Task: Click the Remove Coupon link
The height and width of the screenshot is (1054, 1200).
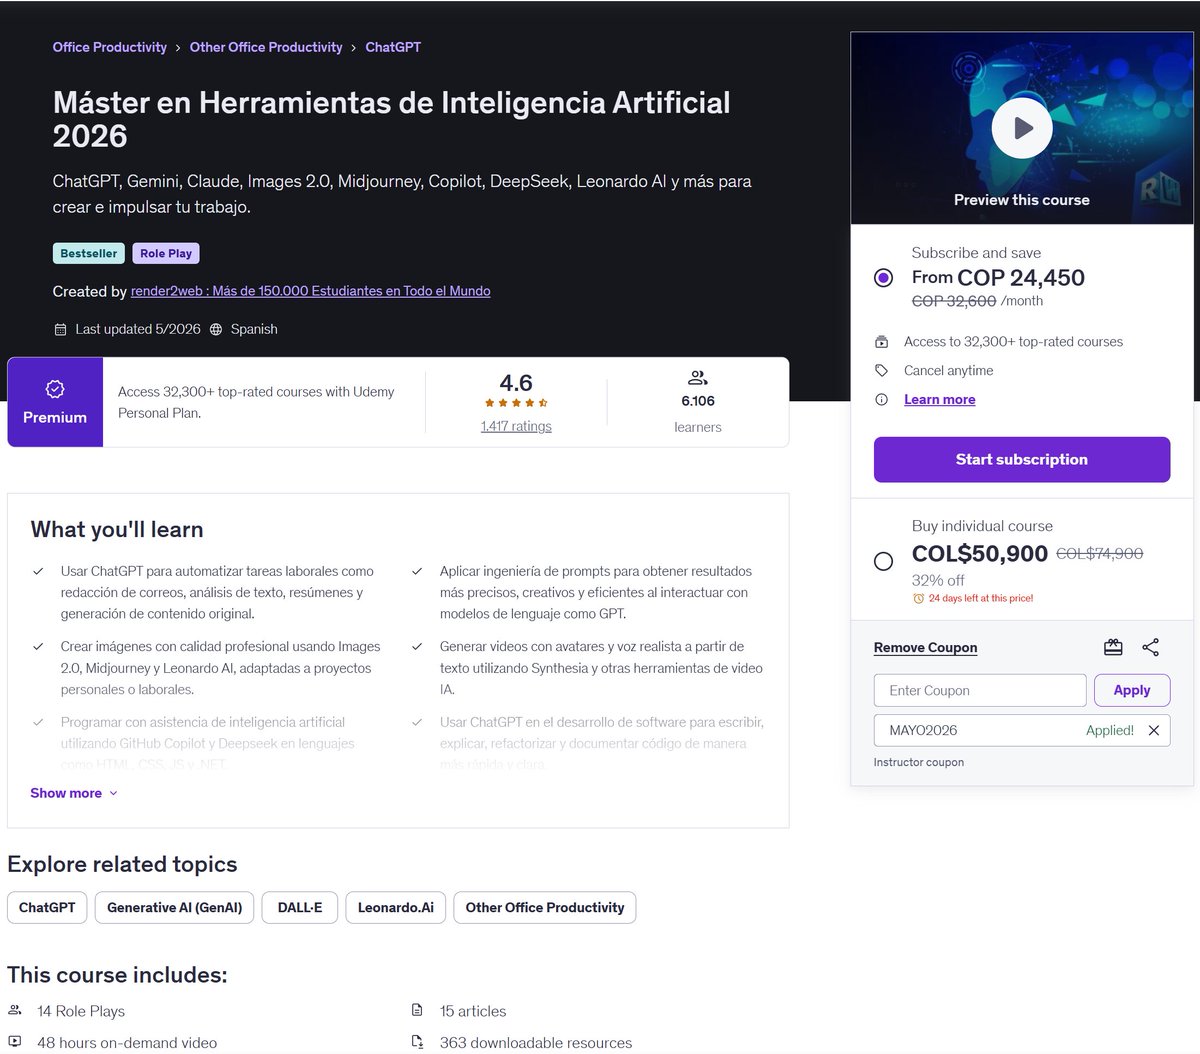Action: (x=925, y=647)
